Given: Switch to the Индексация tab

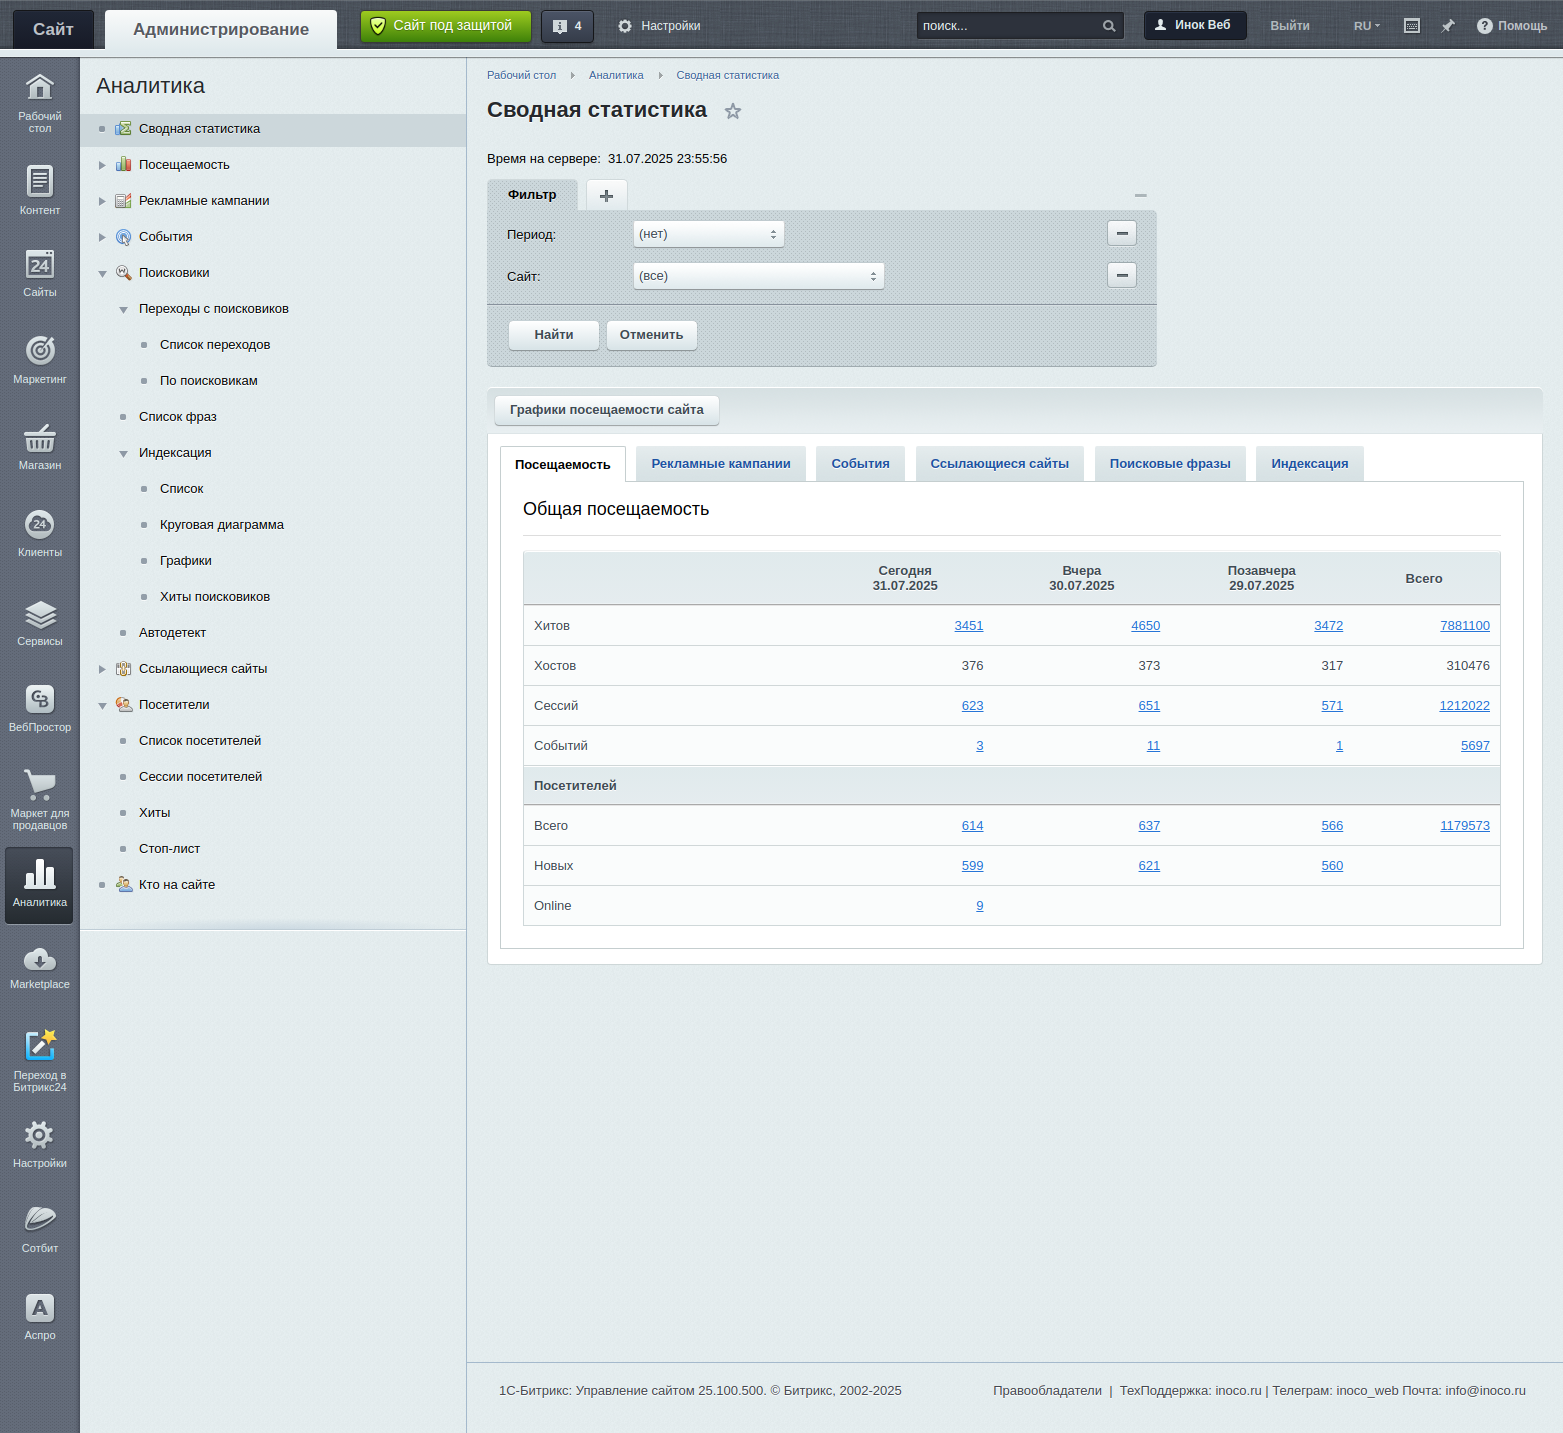Looking at the screenshot, I should click(x=1309, y=464).
